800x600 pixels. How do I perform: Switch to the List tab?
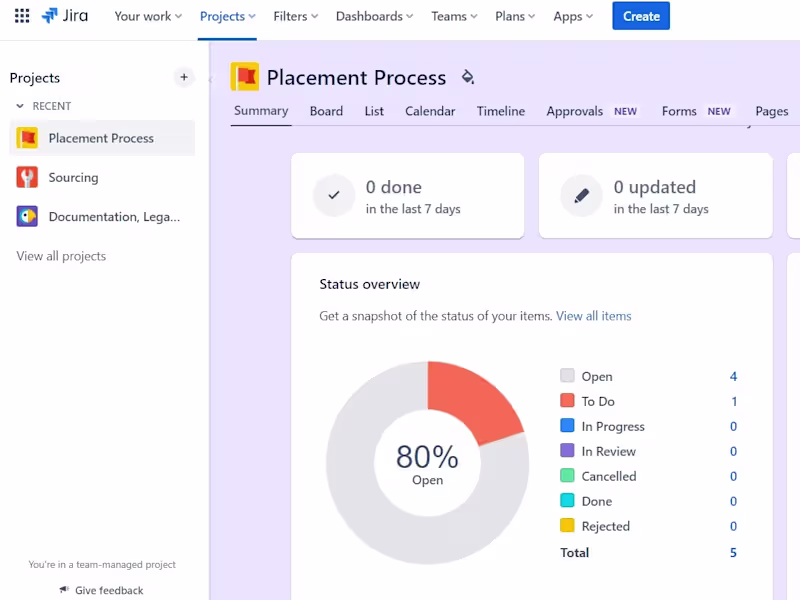click(374, 111)
